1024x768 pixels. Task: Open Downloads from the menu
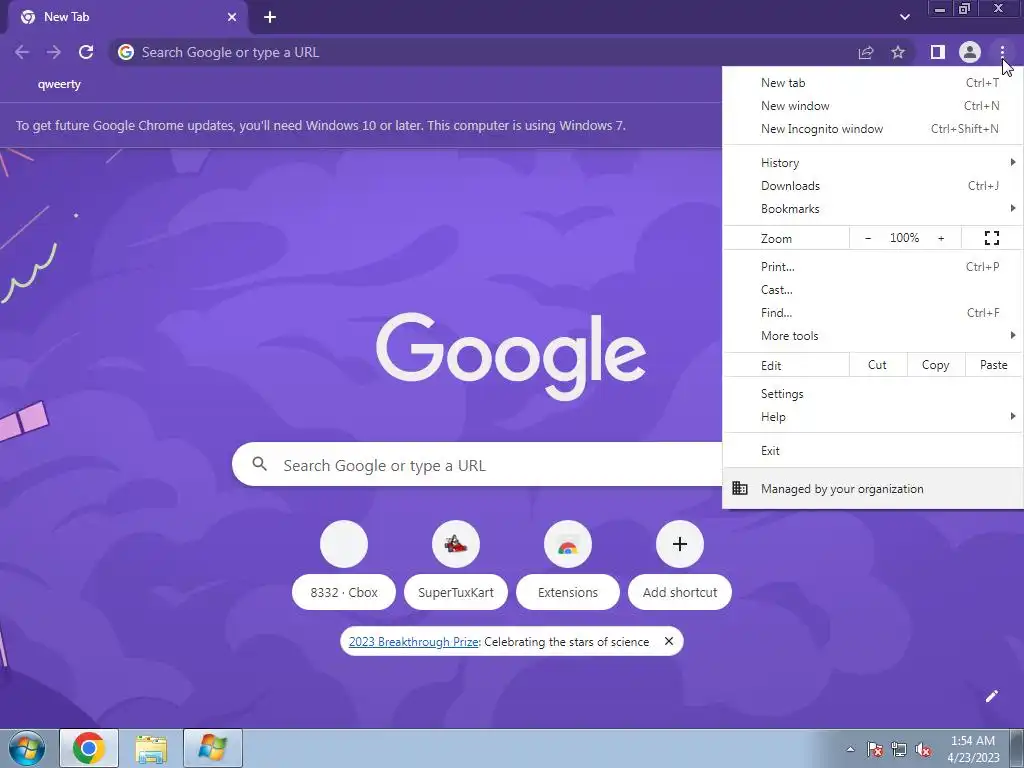pyautogui.click(x=872, y=185)
